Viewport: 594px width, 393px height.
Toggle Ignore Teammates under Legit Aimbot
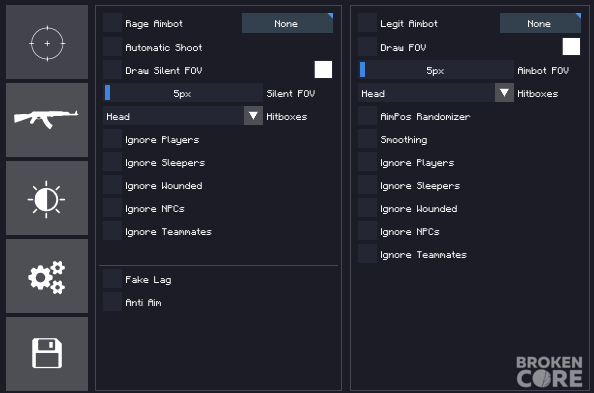tap(367, 255)
